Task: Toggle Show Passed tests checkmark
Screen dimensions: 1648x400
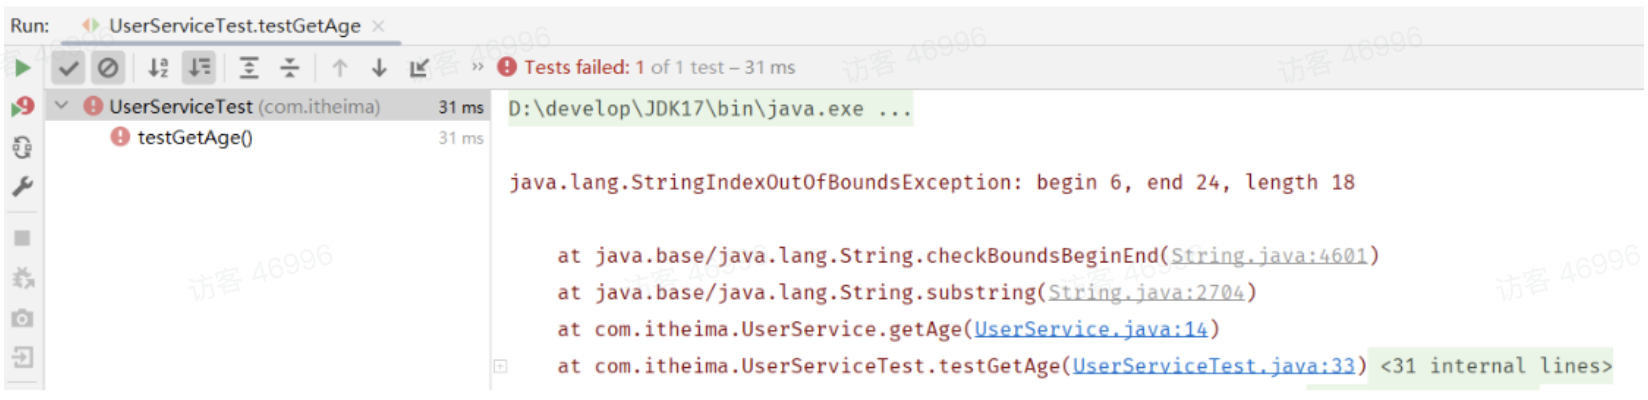Action: [x=68, y=68]
